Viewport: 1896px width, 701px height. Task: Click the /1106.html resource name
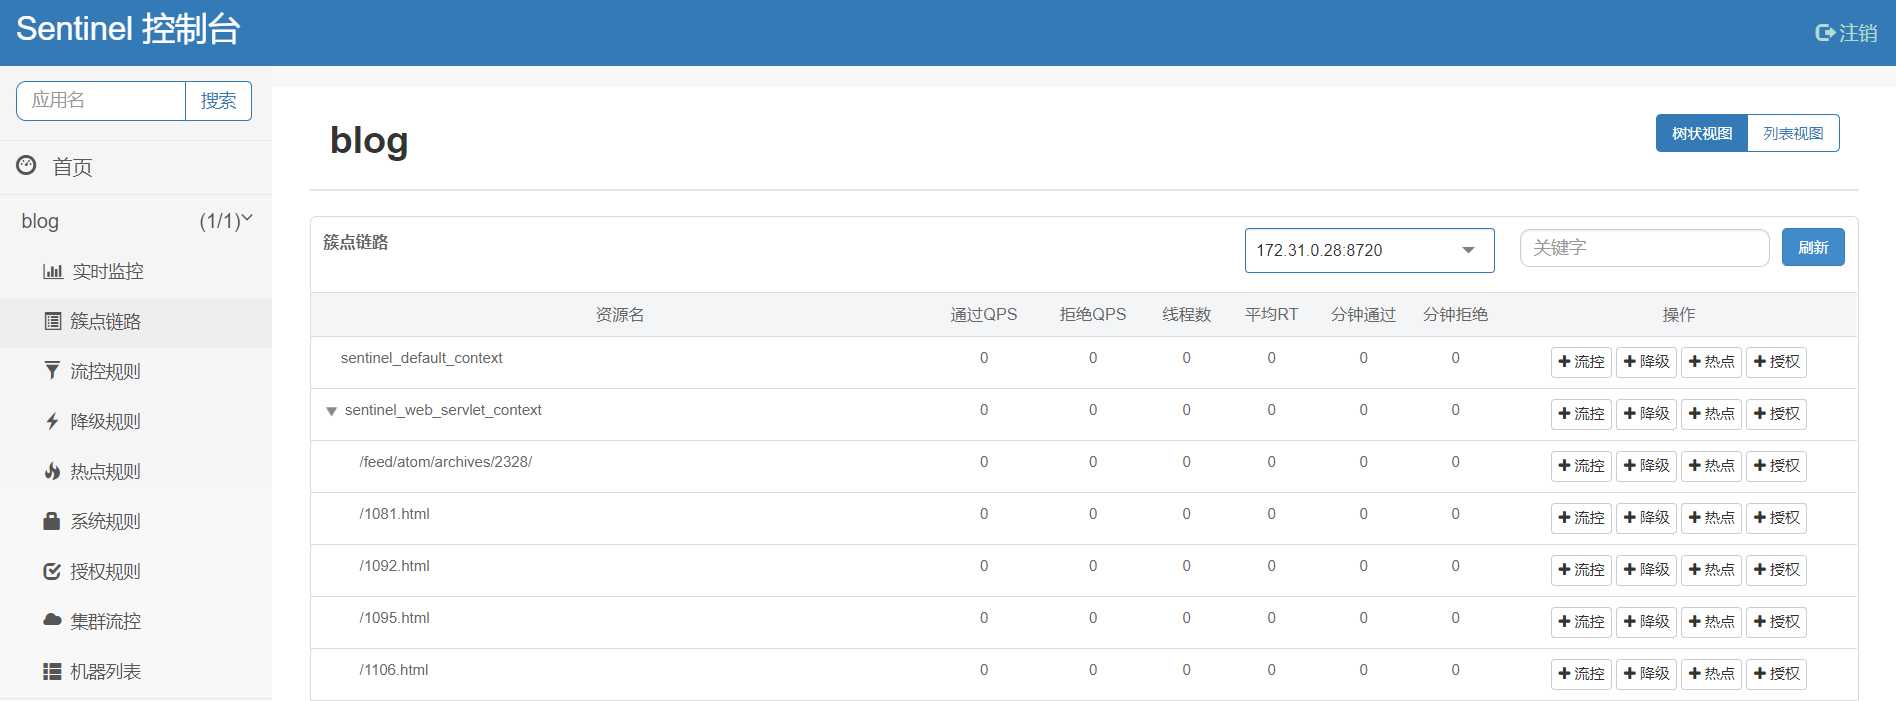pos(394,670)
